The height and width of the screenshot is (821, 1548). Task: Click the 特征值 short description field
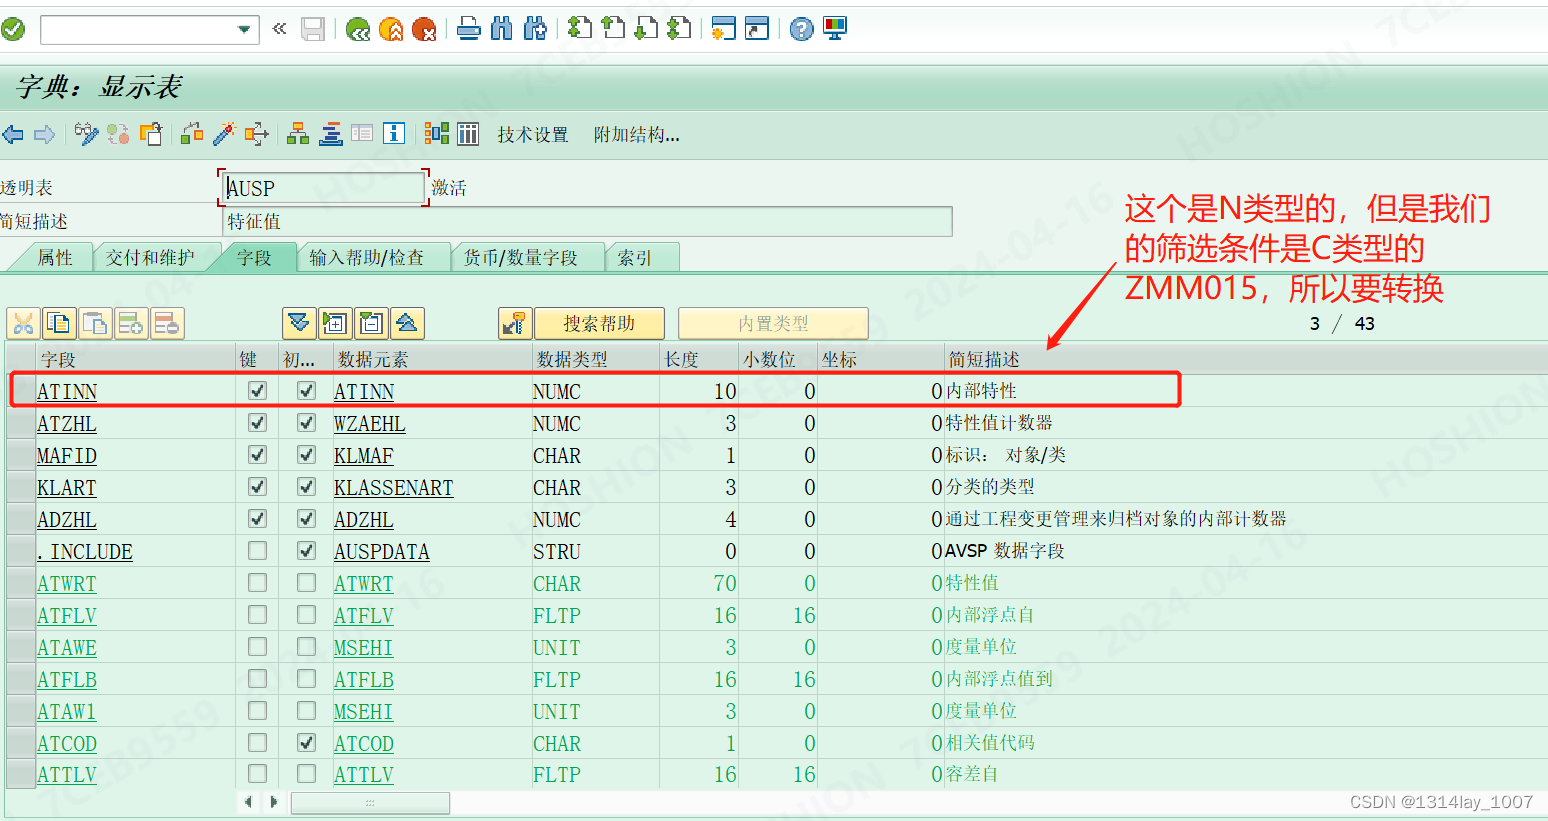click(587, 222)
